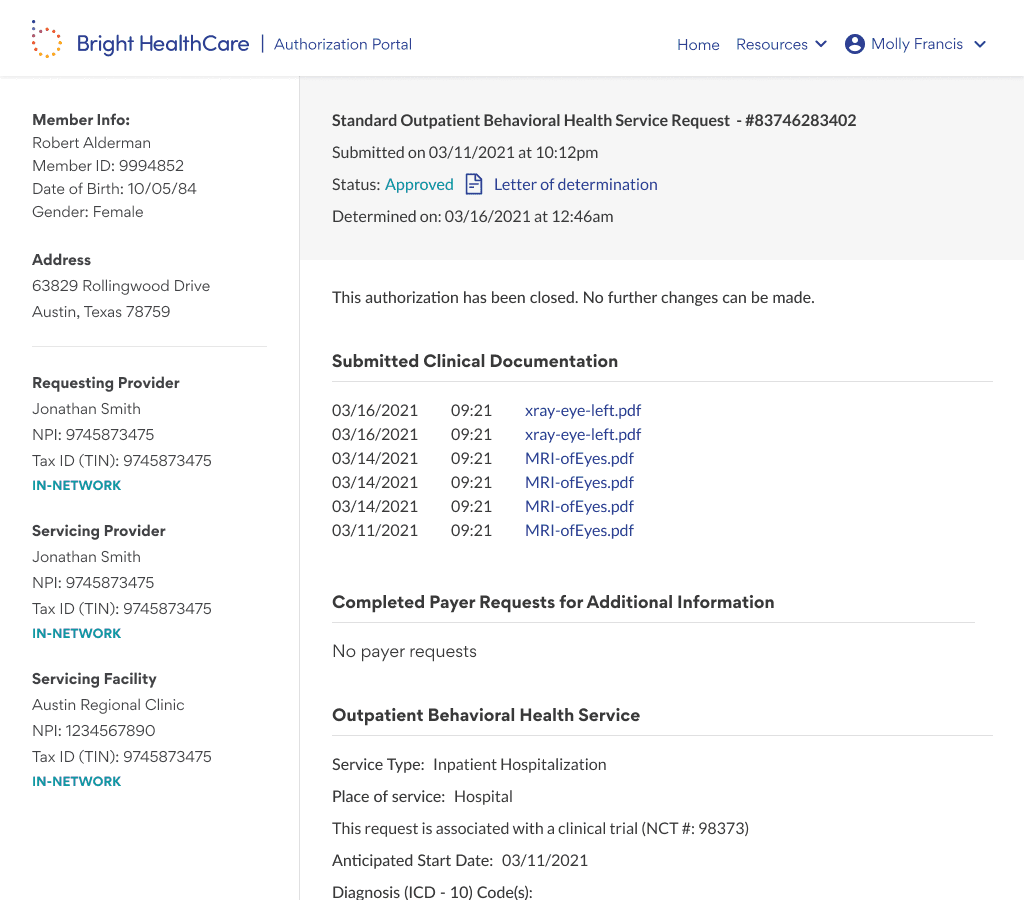Click Anticipated Start Date 03/11/2021
Image resolution: width=1024 pixels, height=900 pixels.
[x=460, y=860]
